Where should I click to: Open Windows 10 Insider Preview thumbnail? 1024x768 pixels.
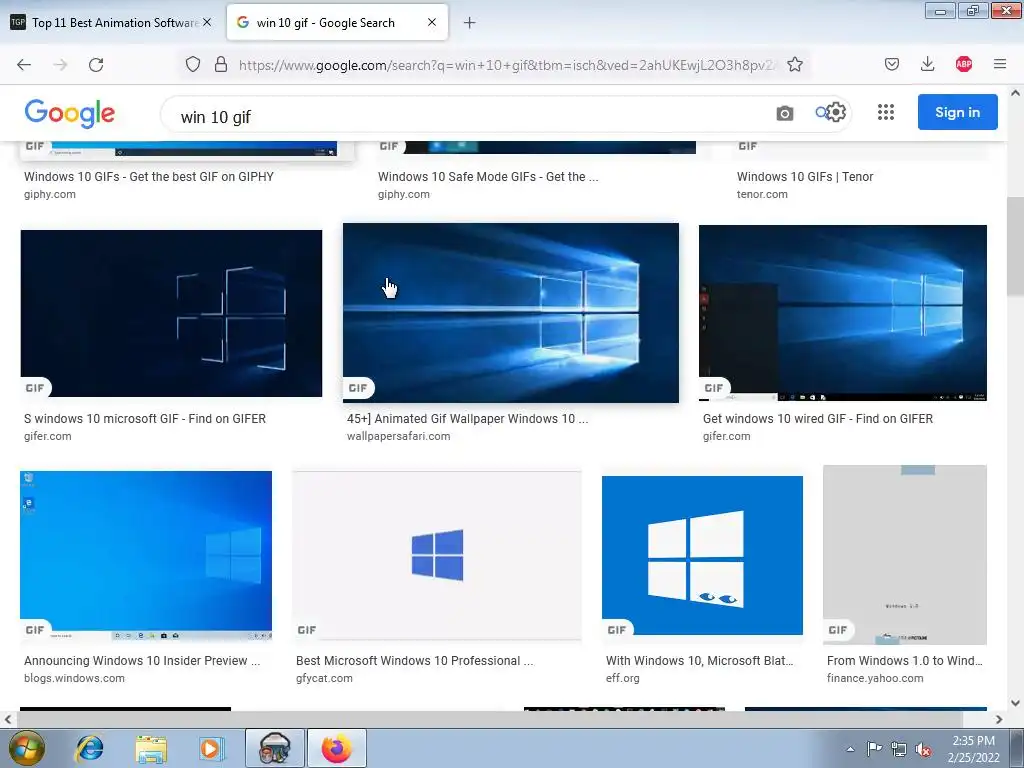click(146, 556)
